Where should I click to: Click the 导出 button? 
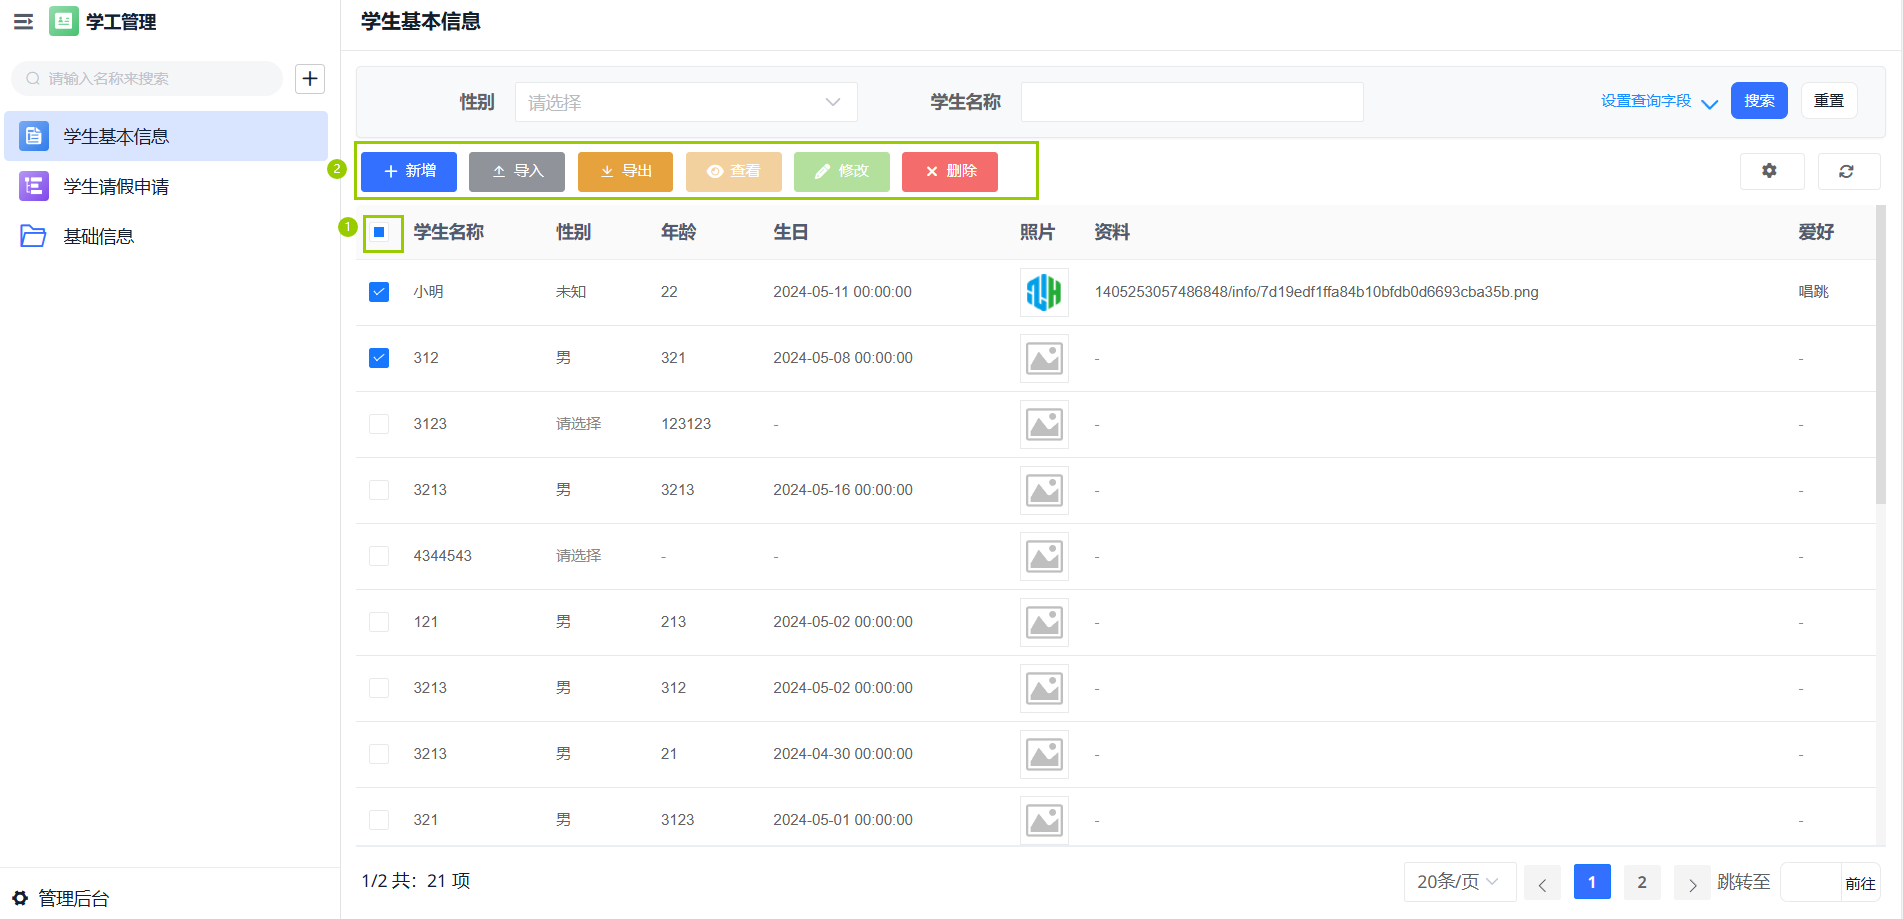pos(625,171)
